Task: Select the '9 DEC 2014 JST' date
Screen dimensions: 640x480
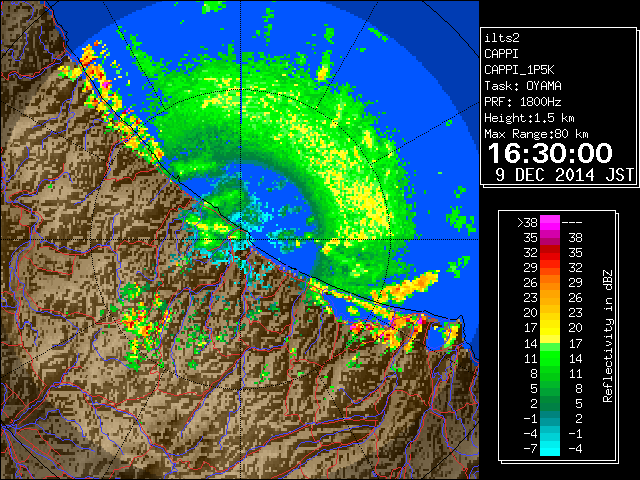Action: click(x=564, y=175)
